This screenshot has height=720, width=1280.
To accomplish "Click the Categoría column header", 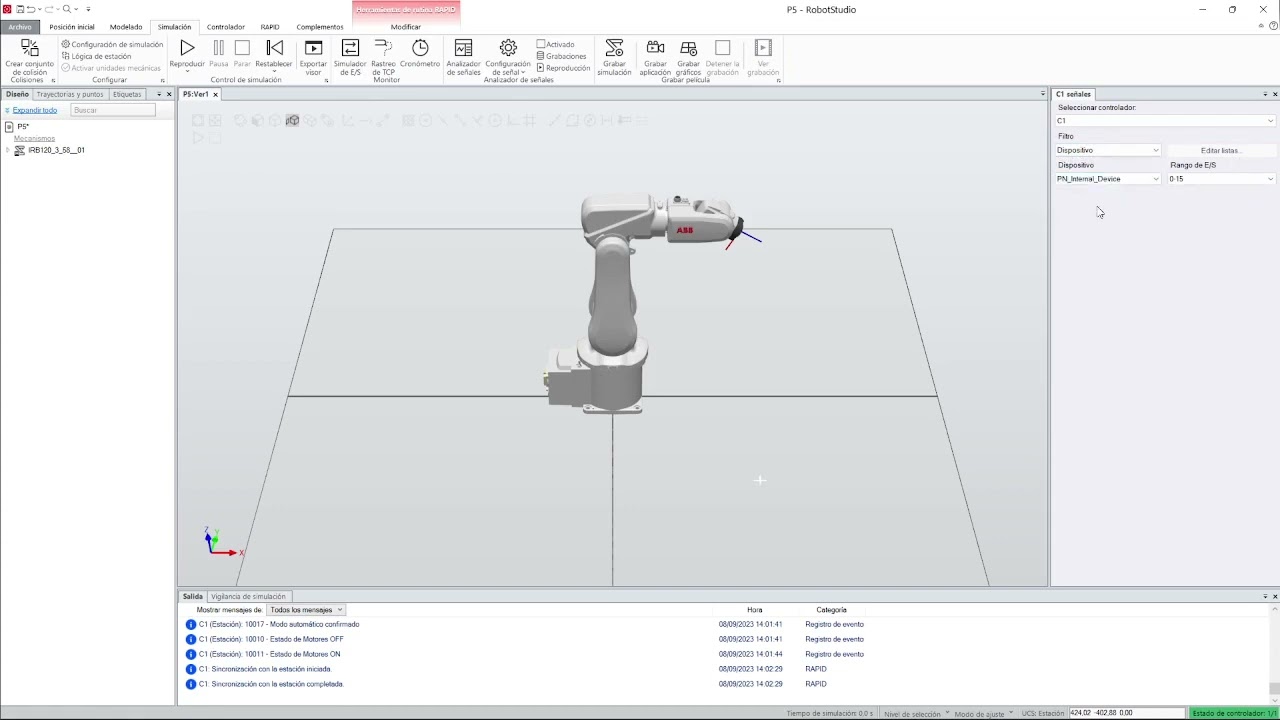I will (831, 610).
